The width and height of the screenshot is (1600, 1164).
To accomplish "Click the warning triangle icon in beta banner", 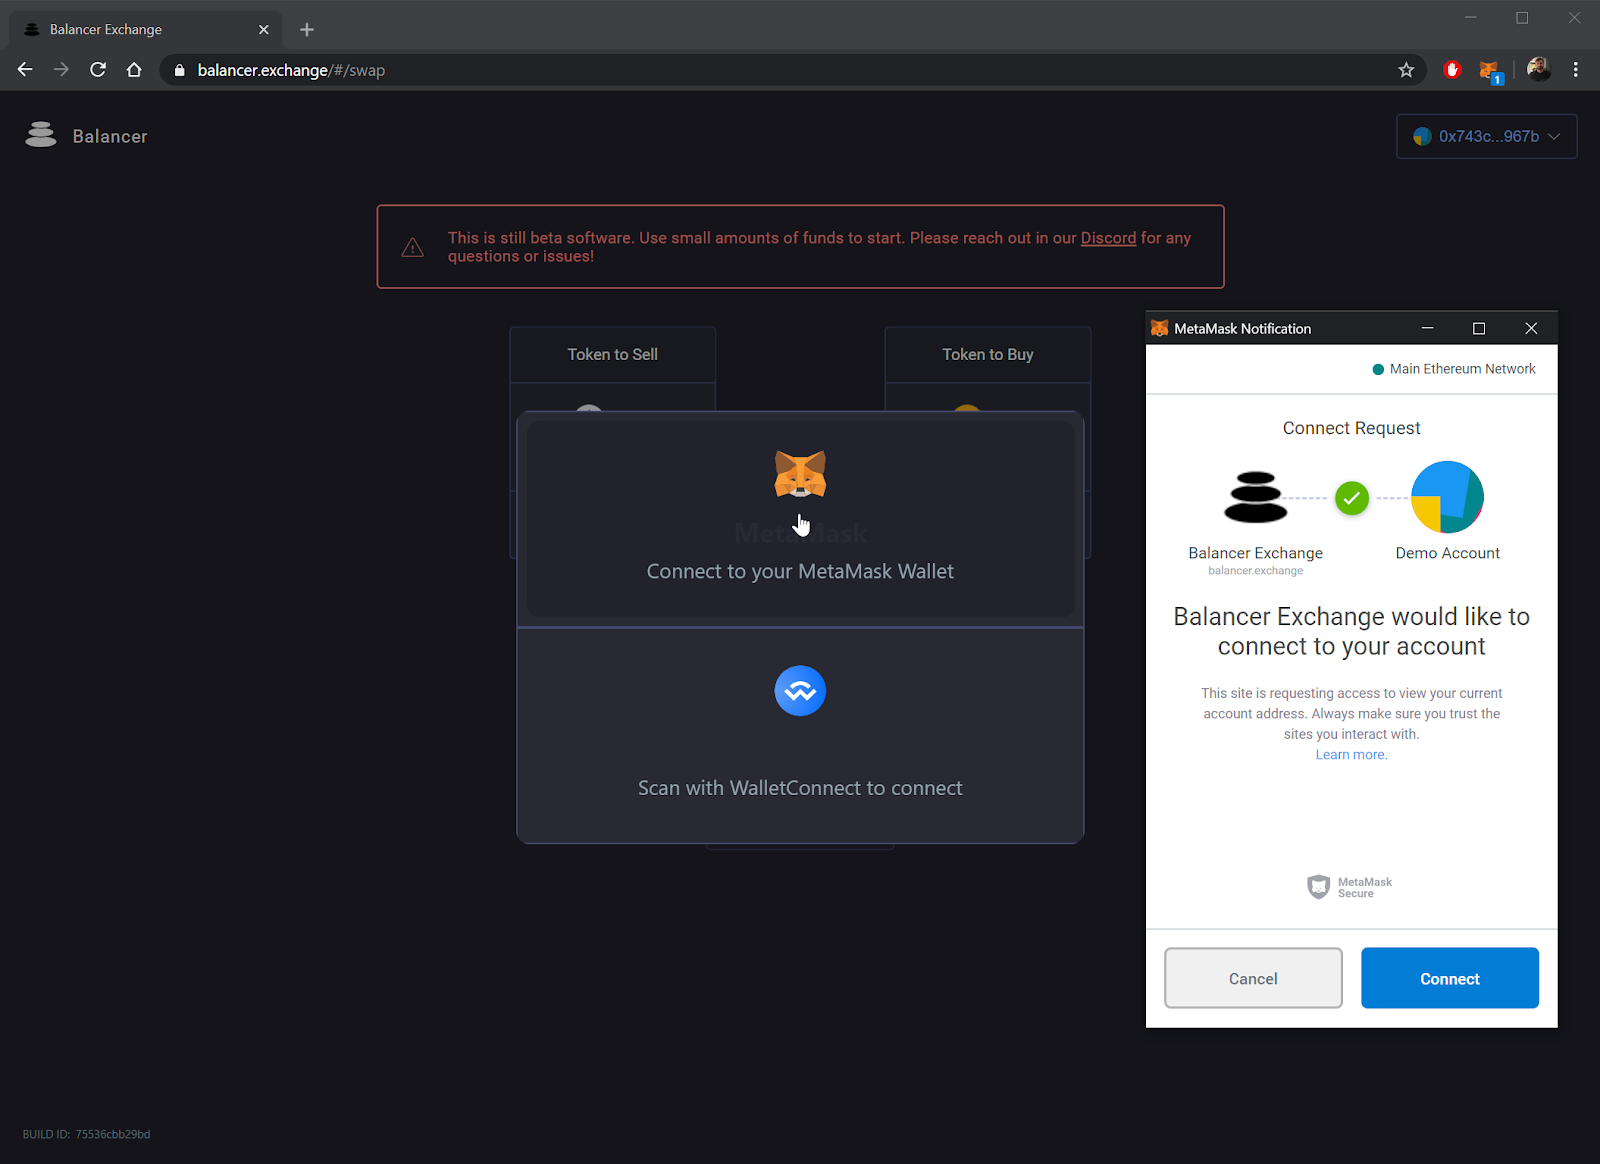I will (x=413, y=247).
